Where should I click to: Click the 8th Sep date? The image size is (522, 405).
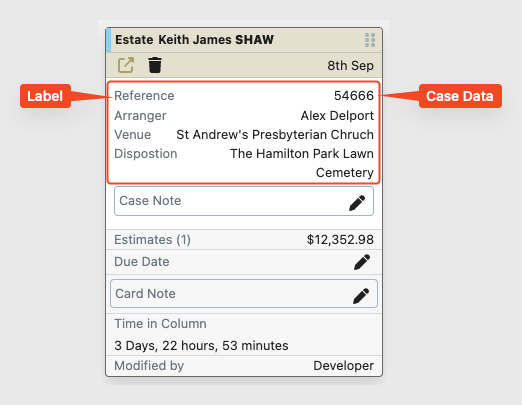point(350,66)
